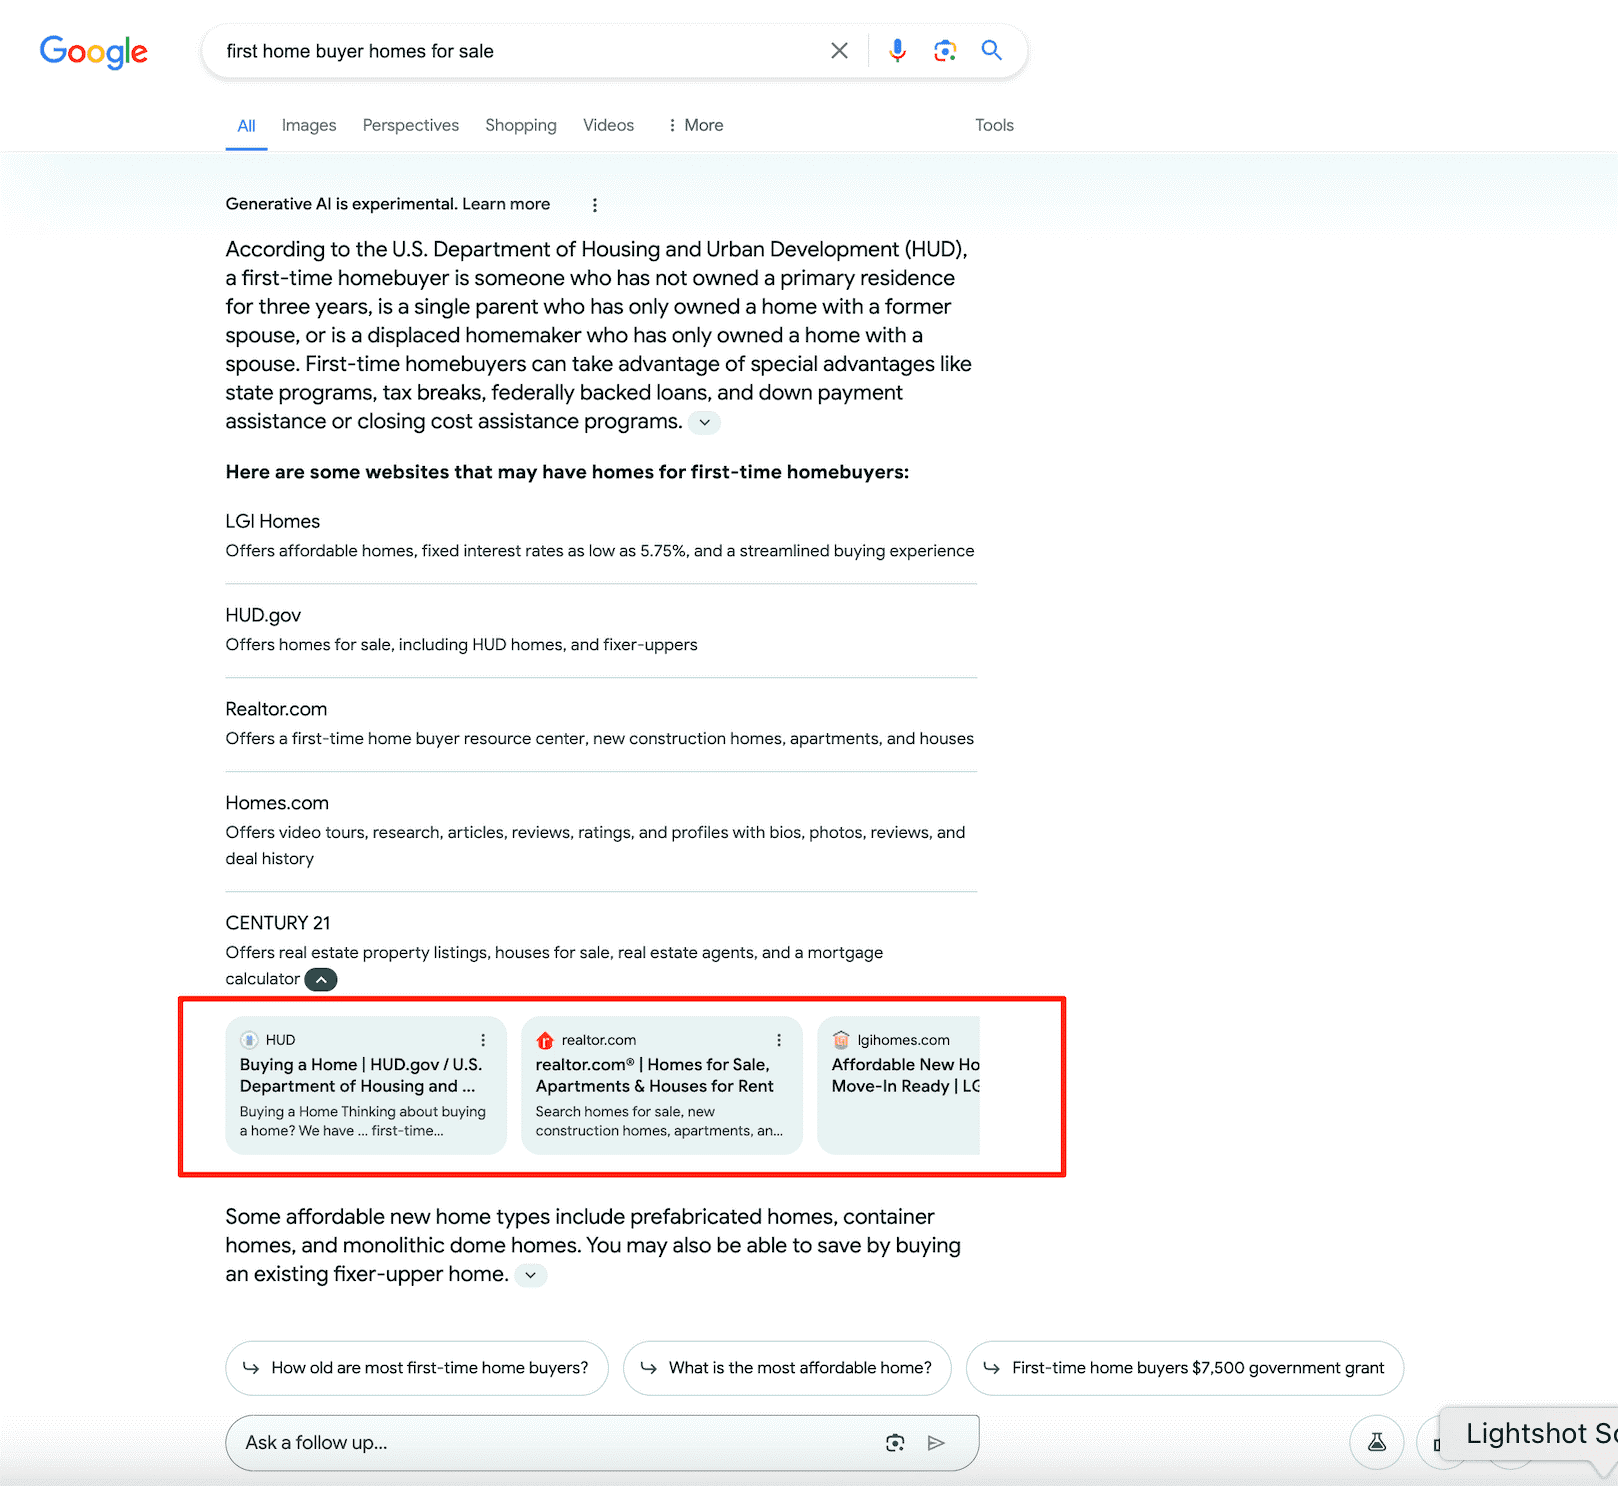Expand affordable home types paragraph chevron
This screenshot has width=1618, height=1486.
click(531, 1275)
